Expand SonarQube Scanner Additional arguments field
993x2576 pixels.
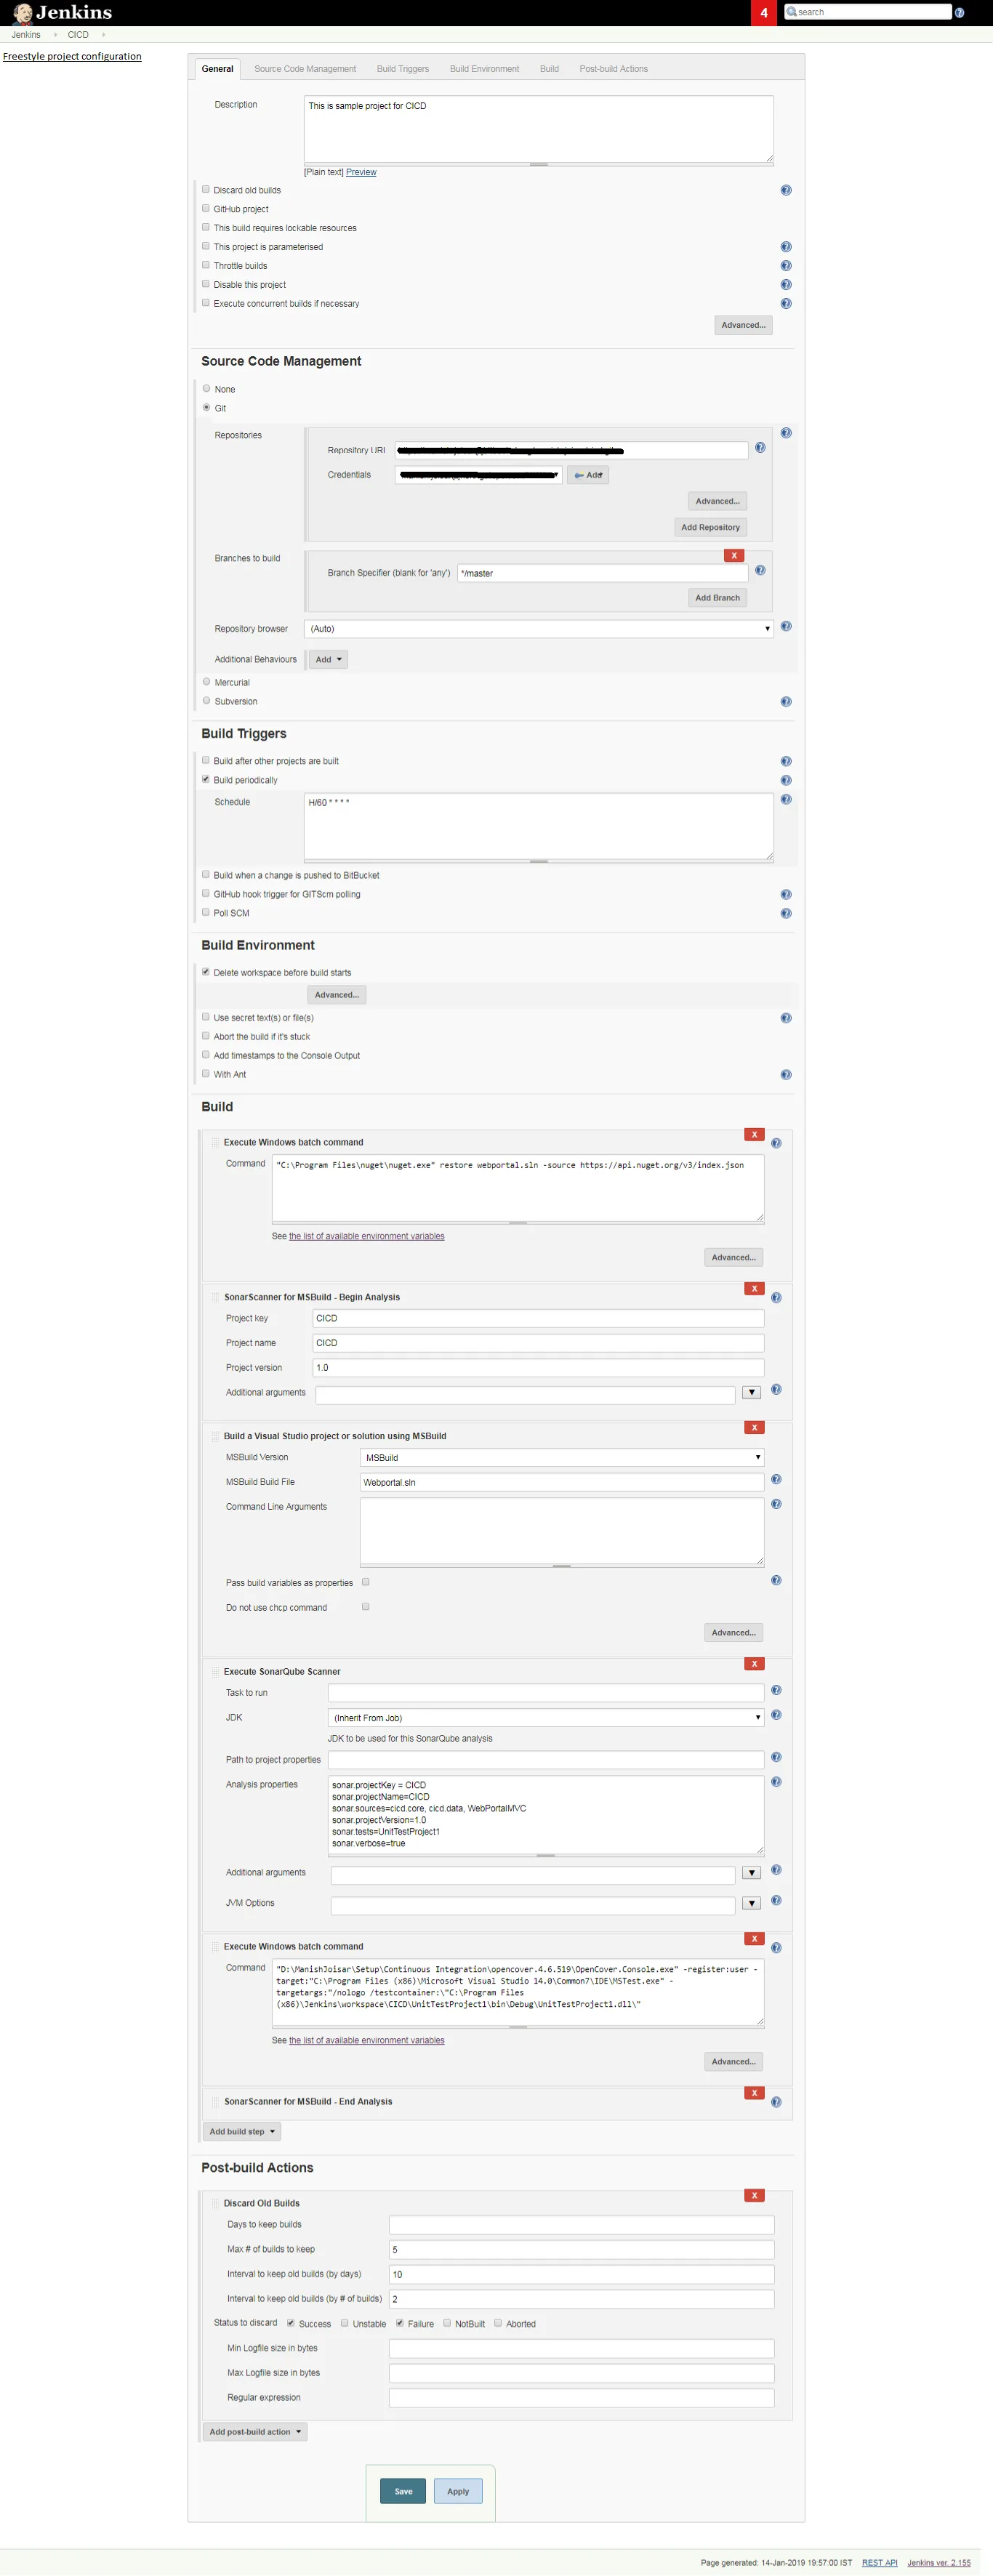click(x=752, y=1874)
